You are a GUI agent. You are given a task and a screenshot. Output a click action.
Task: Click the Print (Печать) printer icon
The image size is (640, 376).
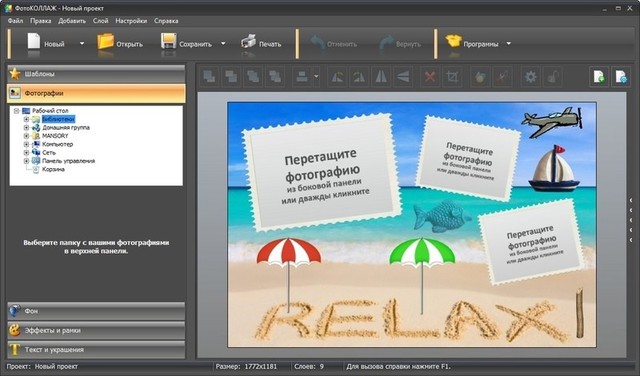(248, 42)
